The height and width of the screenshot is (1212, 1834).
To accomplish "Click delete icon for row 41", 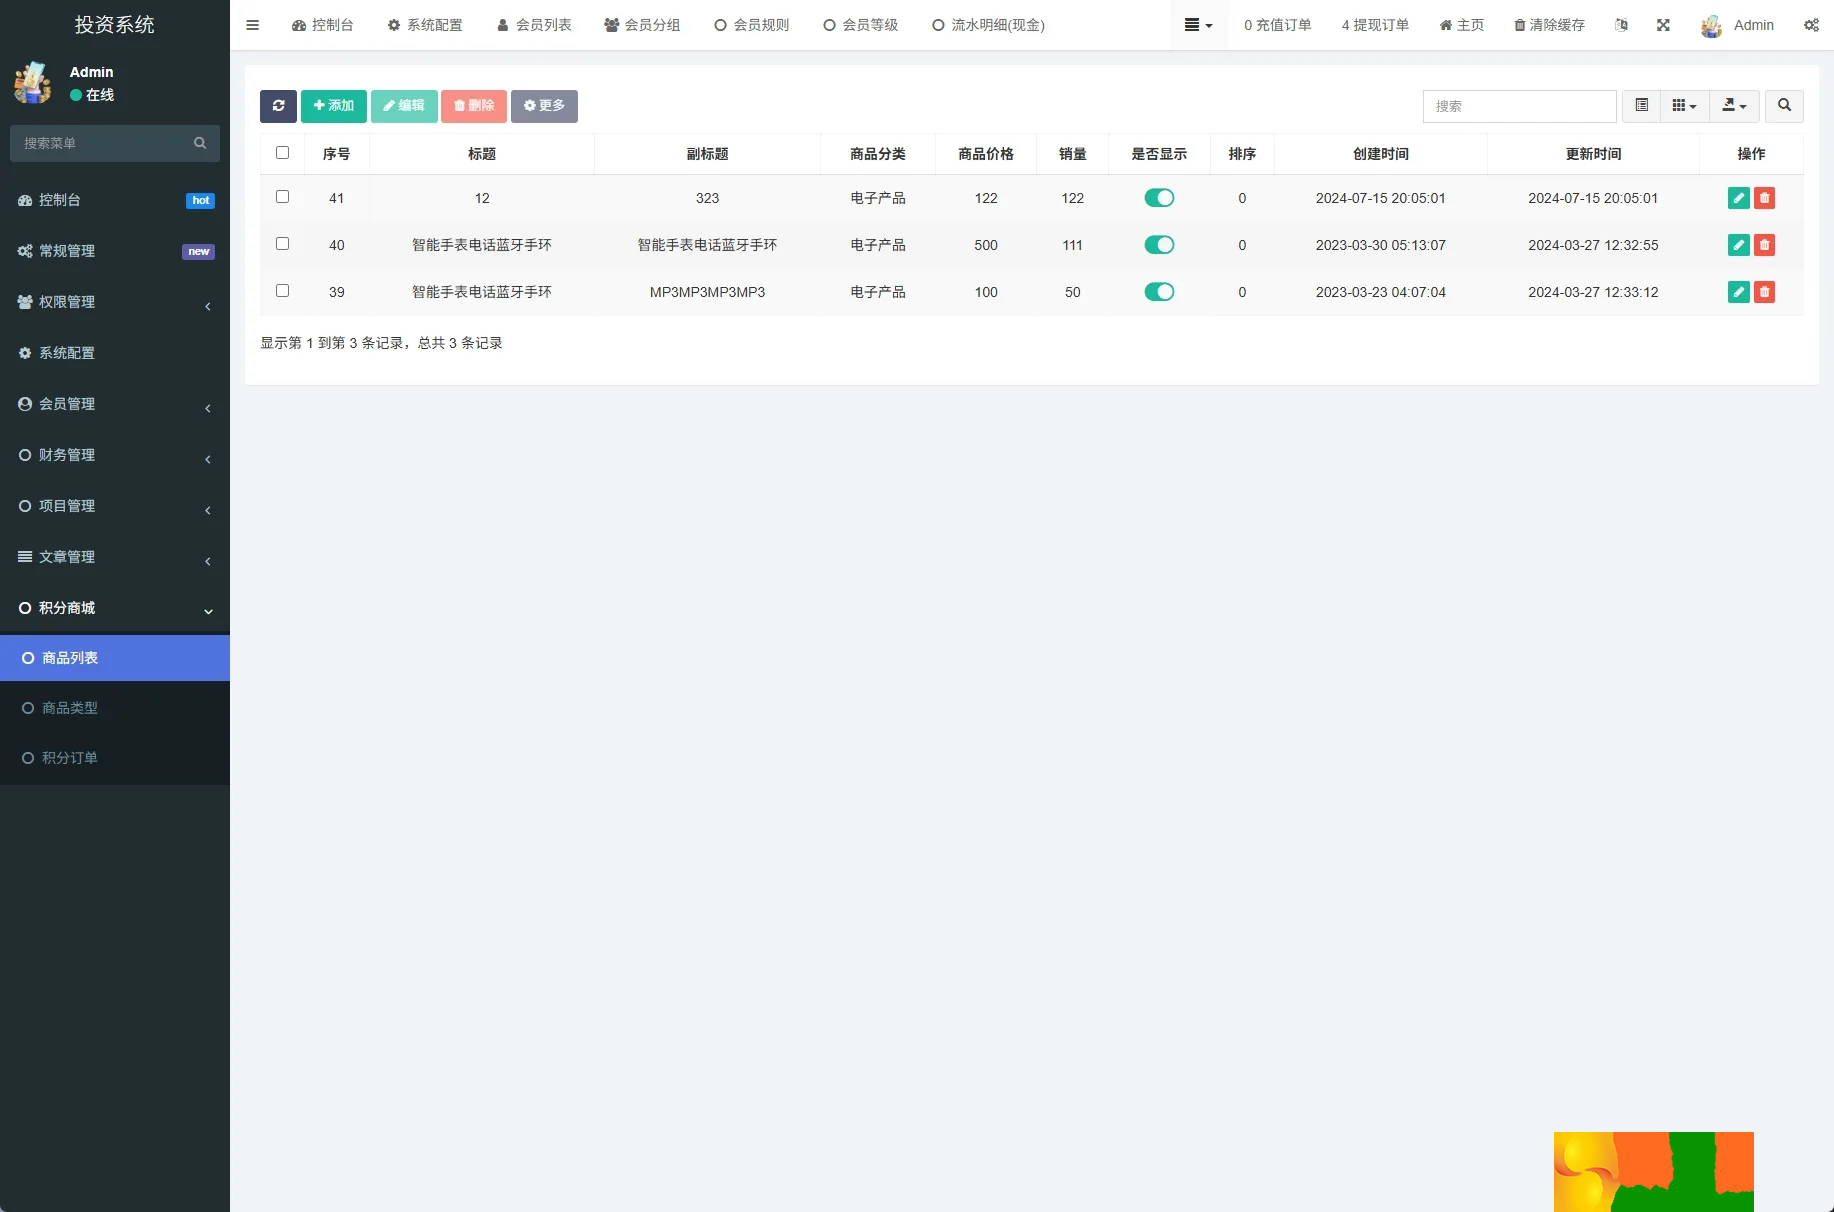I will pos(1765,198).
